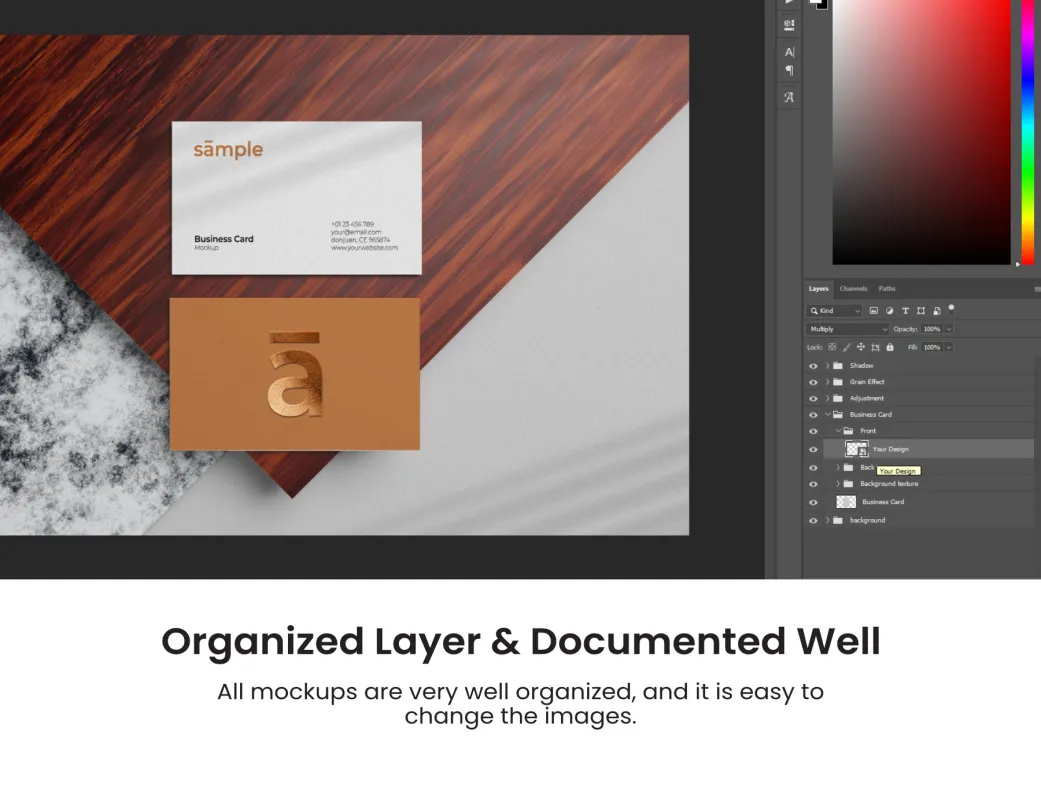Open the Opacity value dropdown arrow

[x=948, y=329]
